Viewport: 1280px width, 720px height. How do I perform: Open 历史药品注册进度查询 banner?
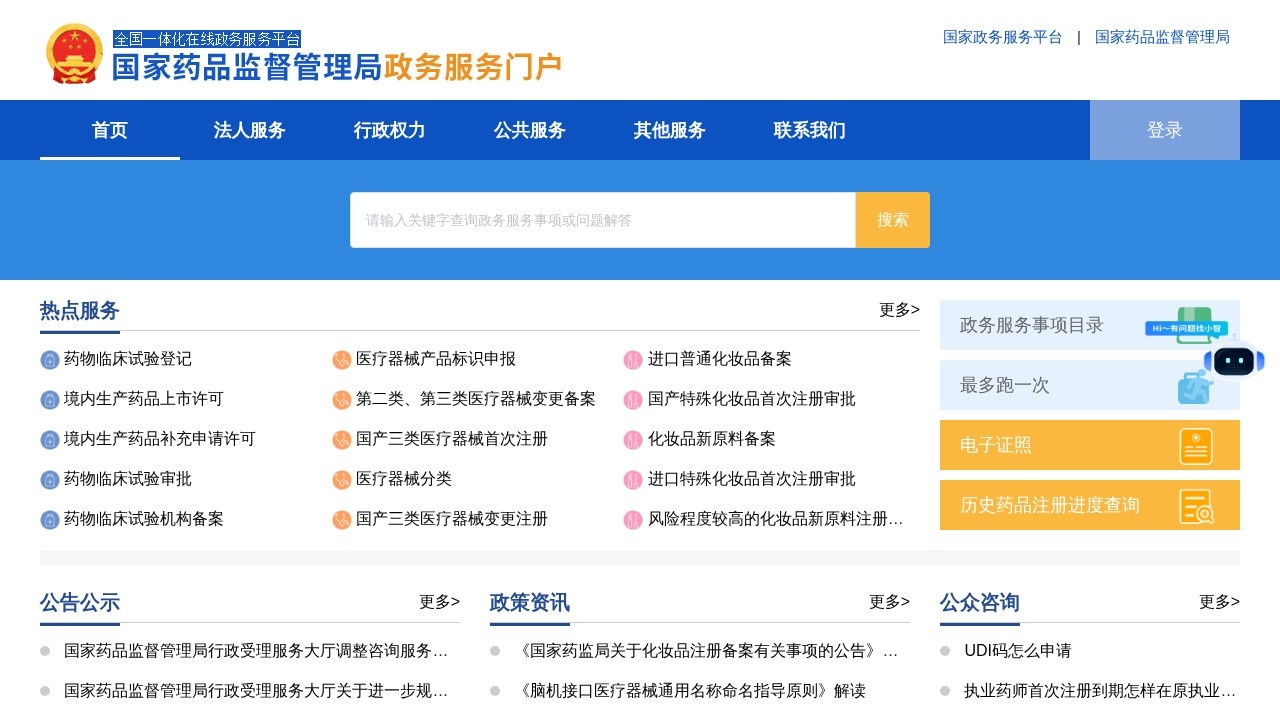point(1090,505)
